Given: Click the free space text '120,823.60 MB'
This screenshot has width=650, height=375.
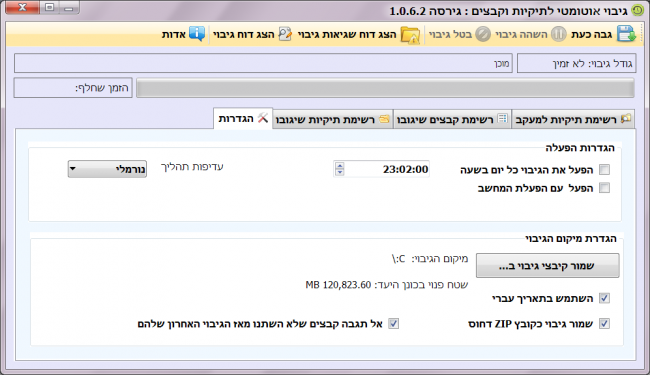Looking at the screenshot, I should tap(338, 285).
